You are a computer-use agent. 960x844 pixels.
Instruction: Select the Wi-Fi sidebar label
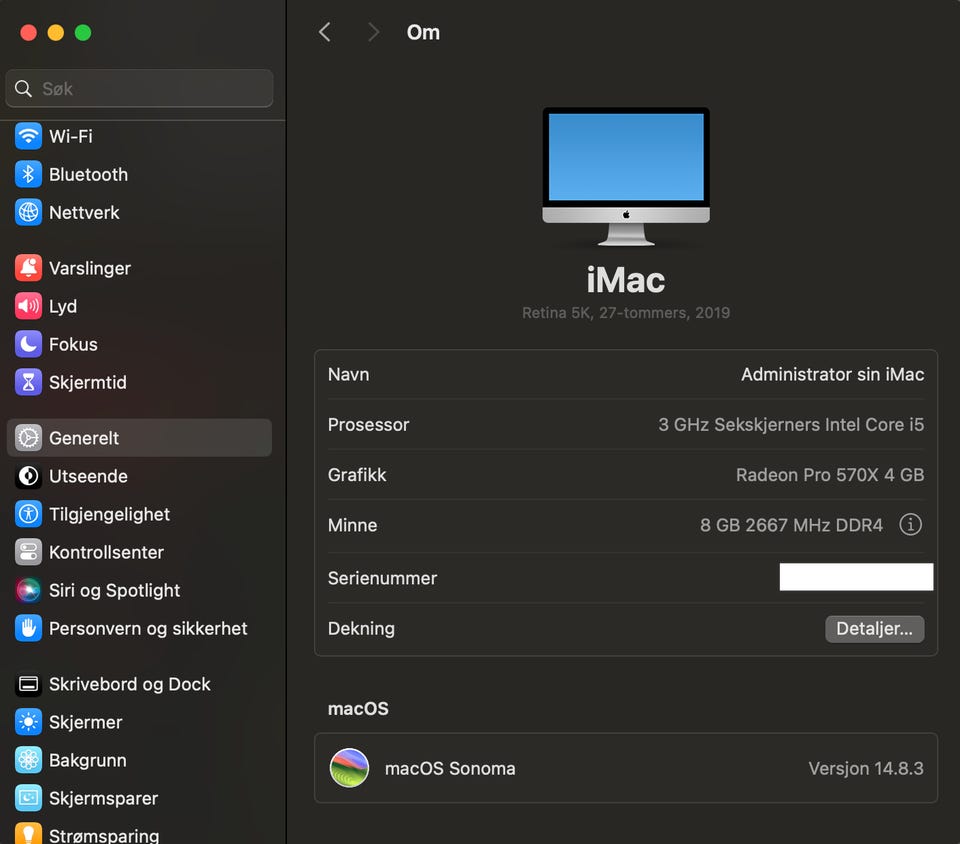pyautogui.click(x=70, y=136)
